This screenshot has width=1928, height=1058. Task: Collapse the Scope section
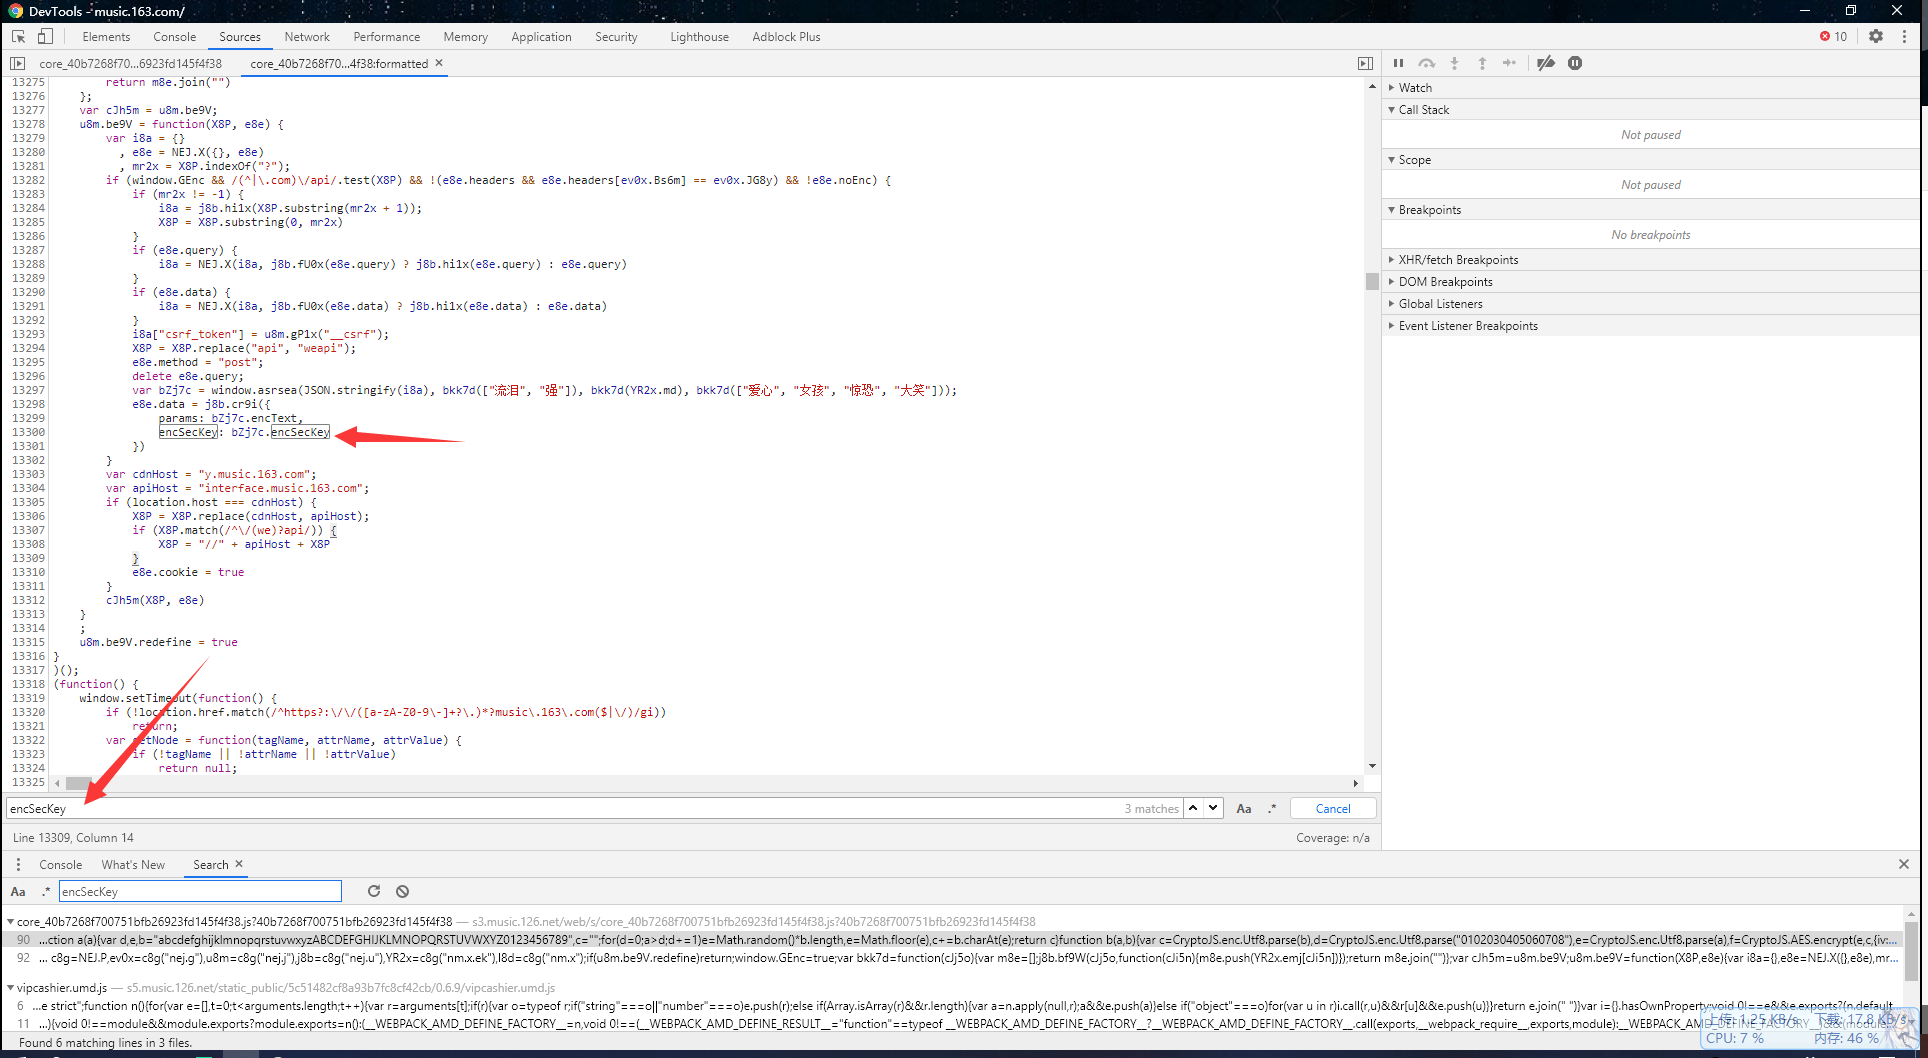point(1650,159)
